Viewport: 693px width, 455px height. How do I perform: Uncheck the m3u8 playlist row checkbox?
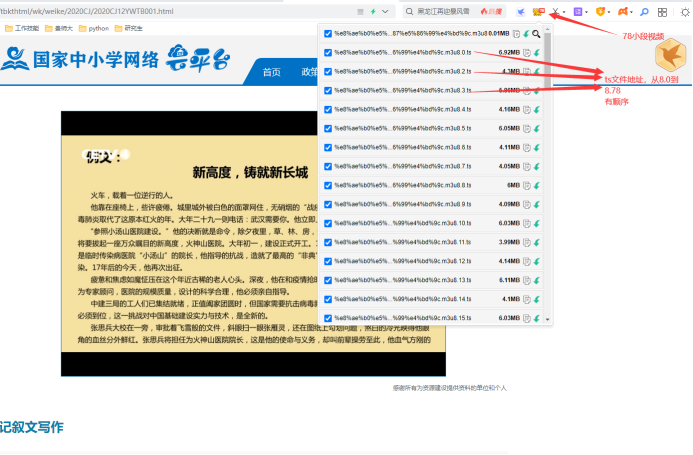(328, 34)
